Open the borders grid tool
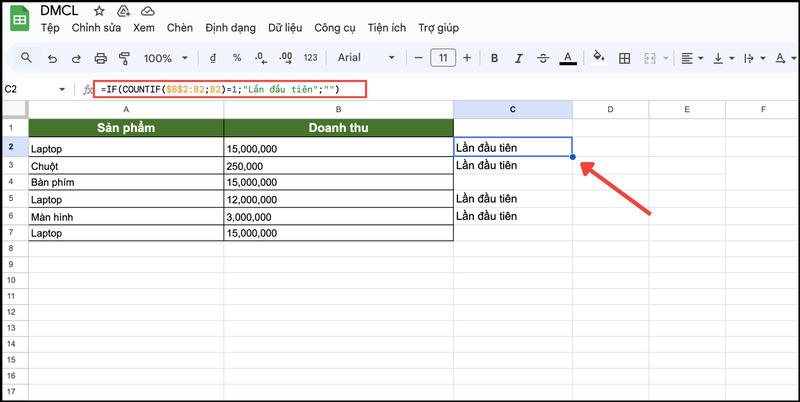The image size is (800, 402). coord(626,58)
